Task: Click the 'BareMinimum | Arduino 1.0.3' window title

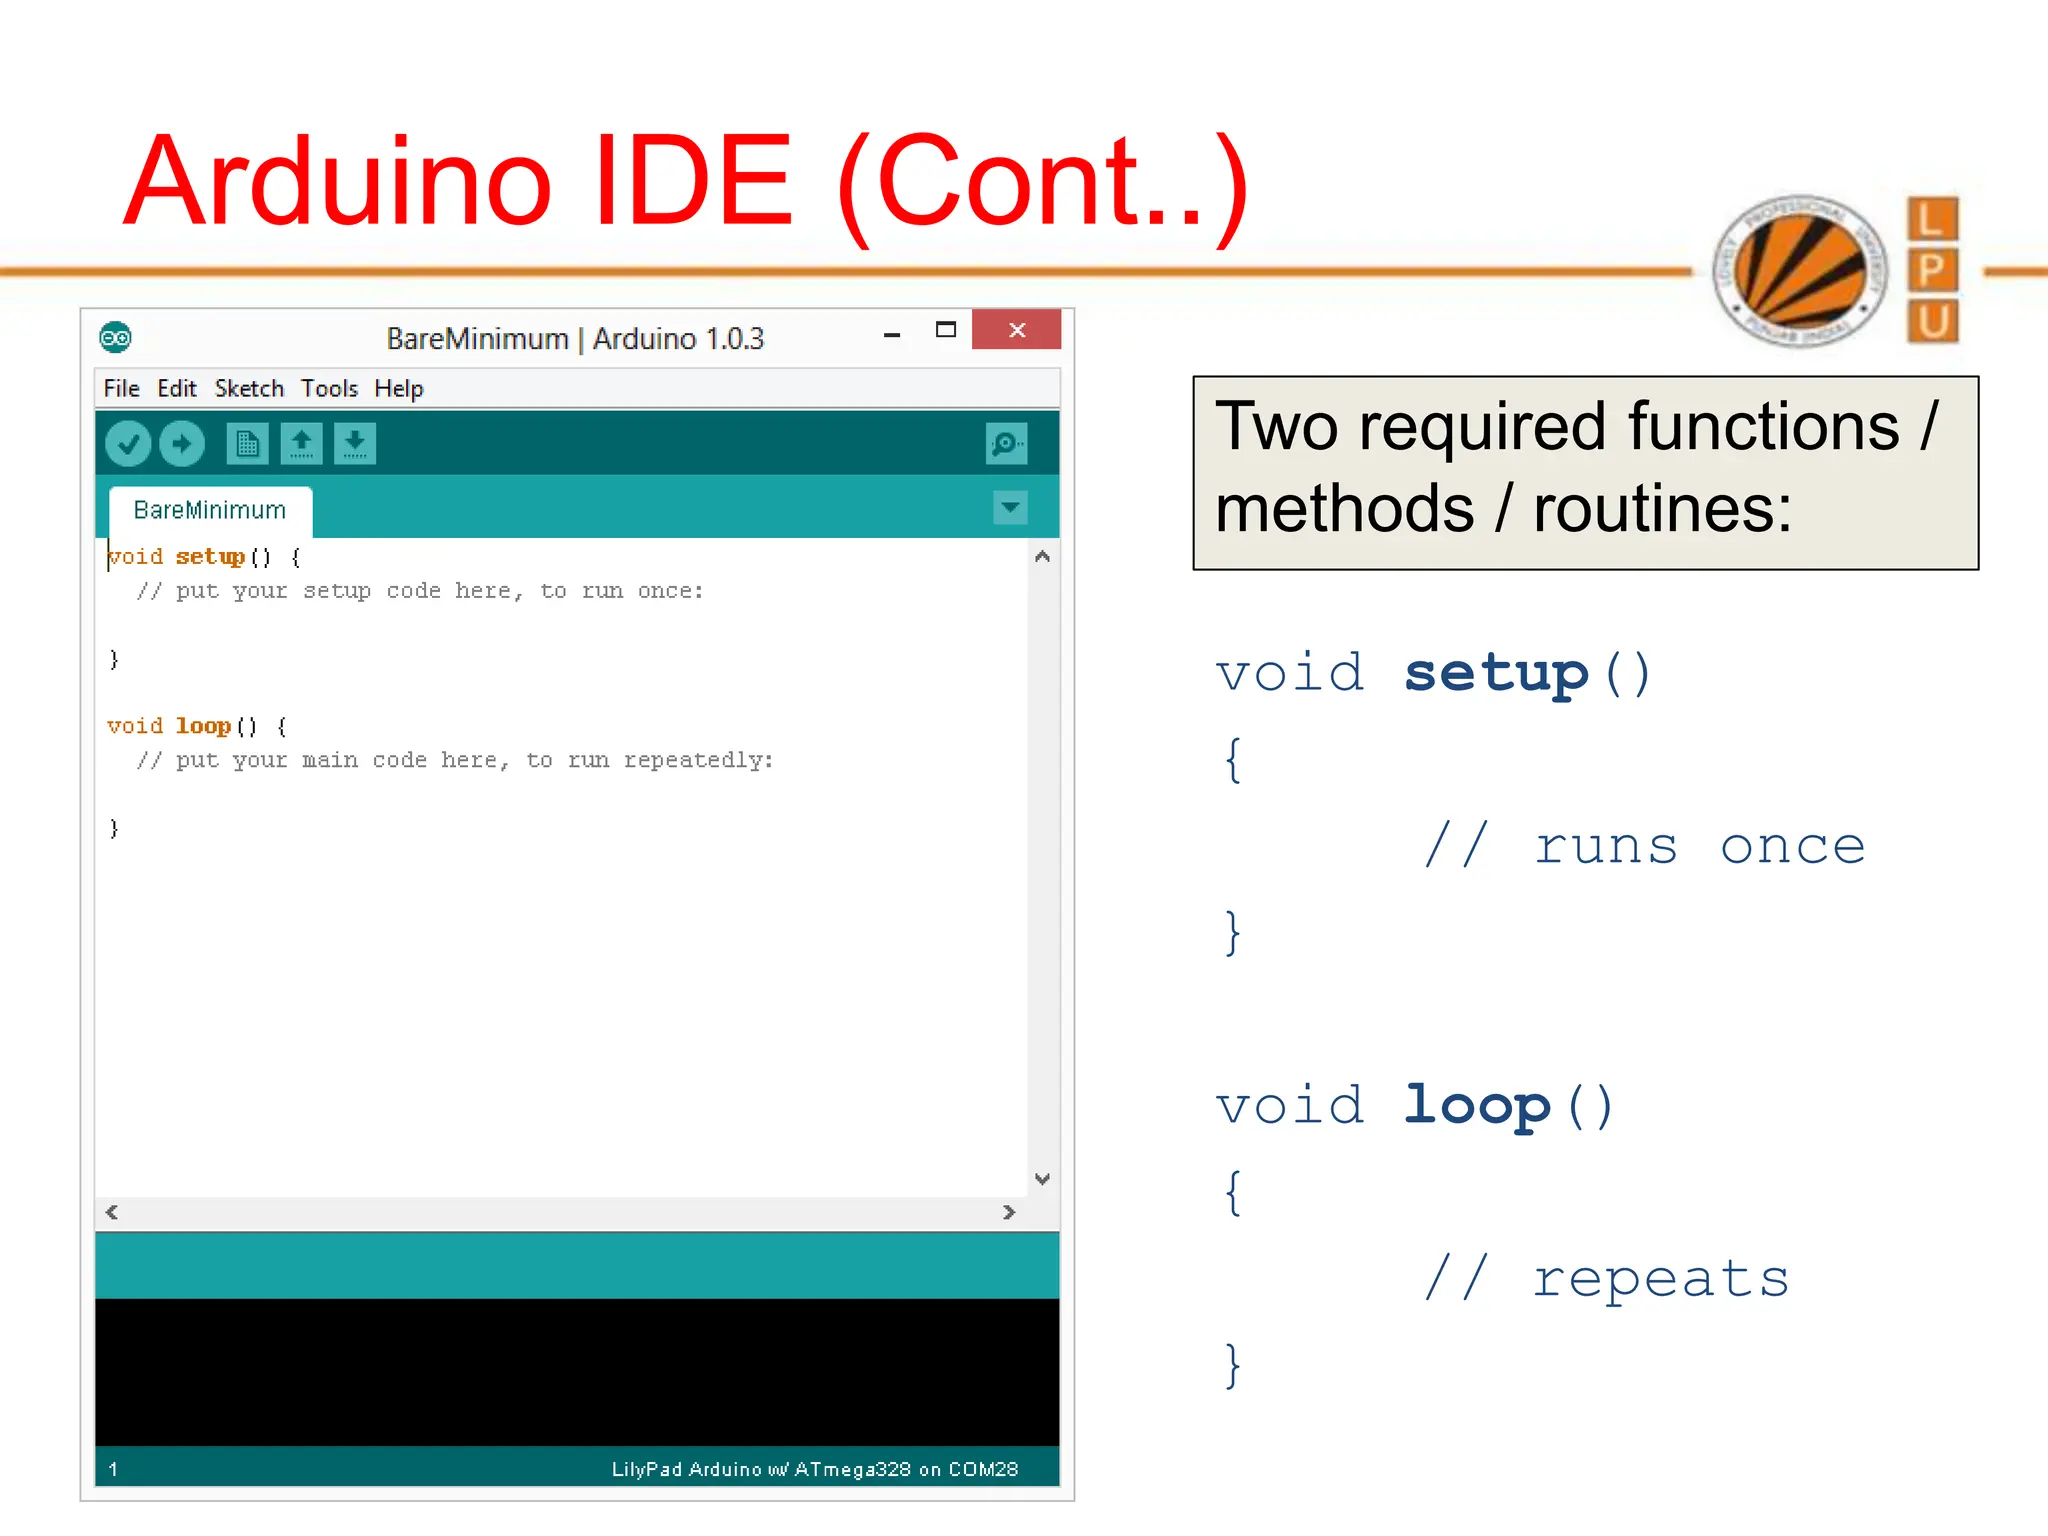Action: point(575,339)
